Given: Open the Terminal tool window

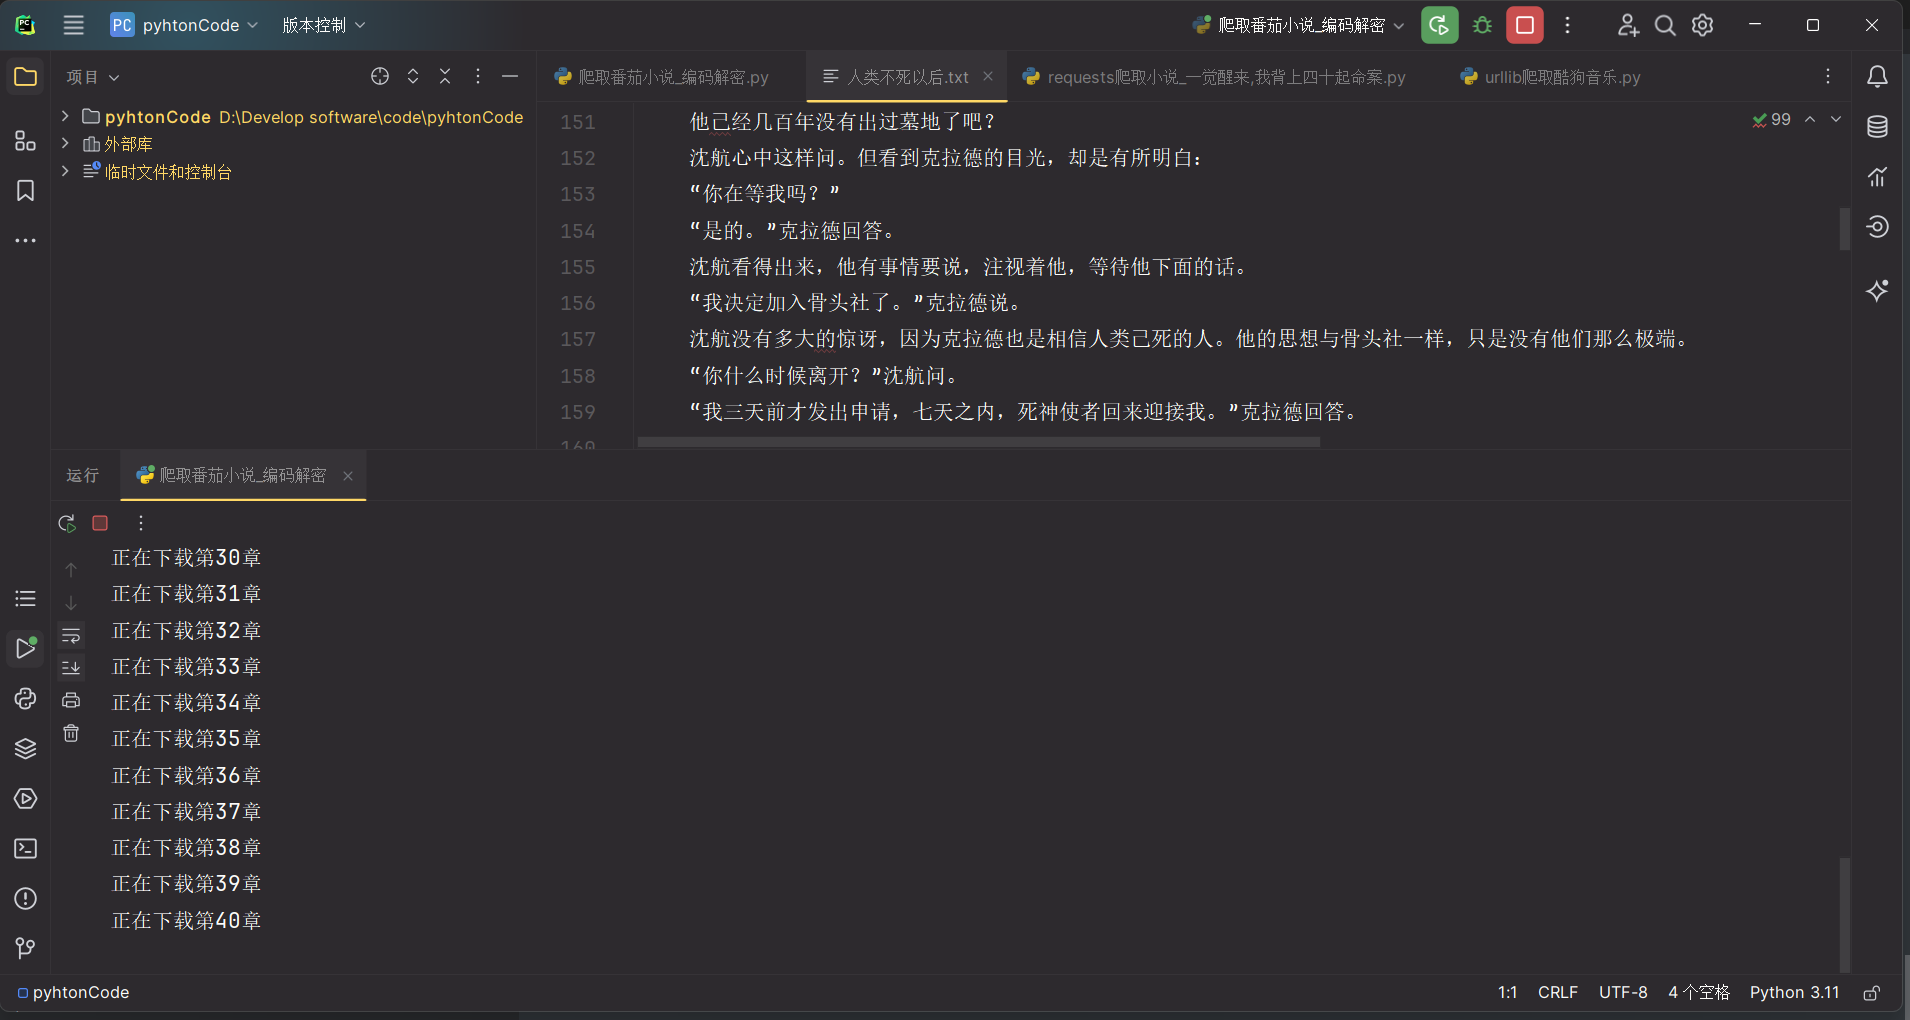Looking at the screenshot, I should [x=25, y=848].
